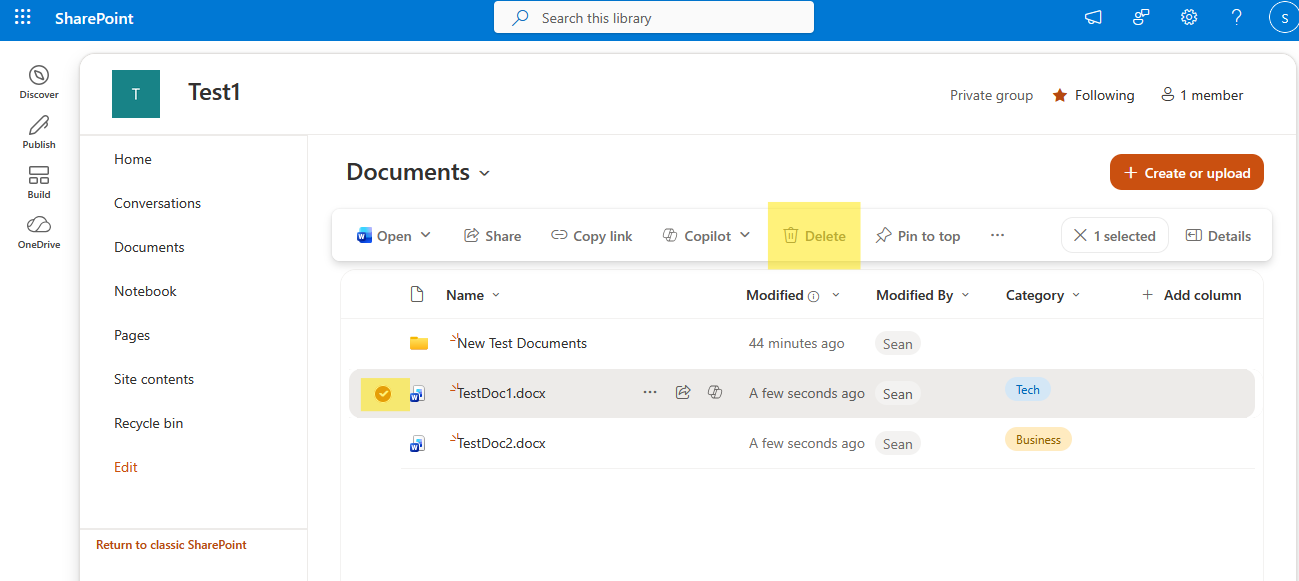Open toolbar overflow more options ellipsis
Image resolution: width=1299 pixels, height=581 pixels.
point(997,235)
